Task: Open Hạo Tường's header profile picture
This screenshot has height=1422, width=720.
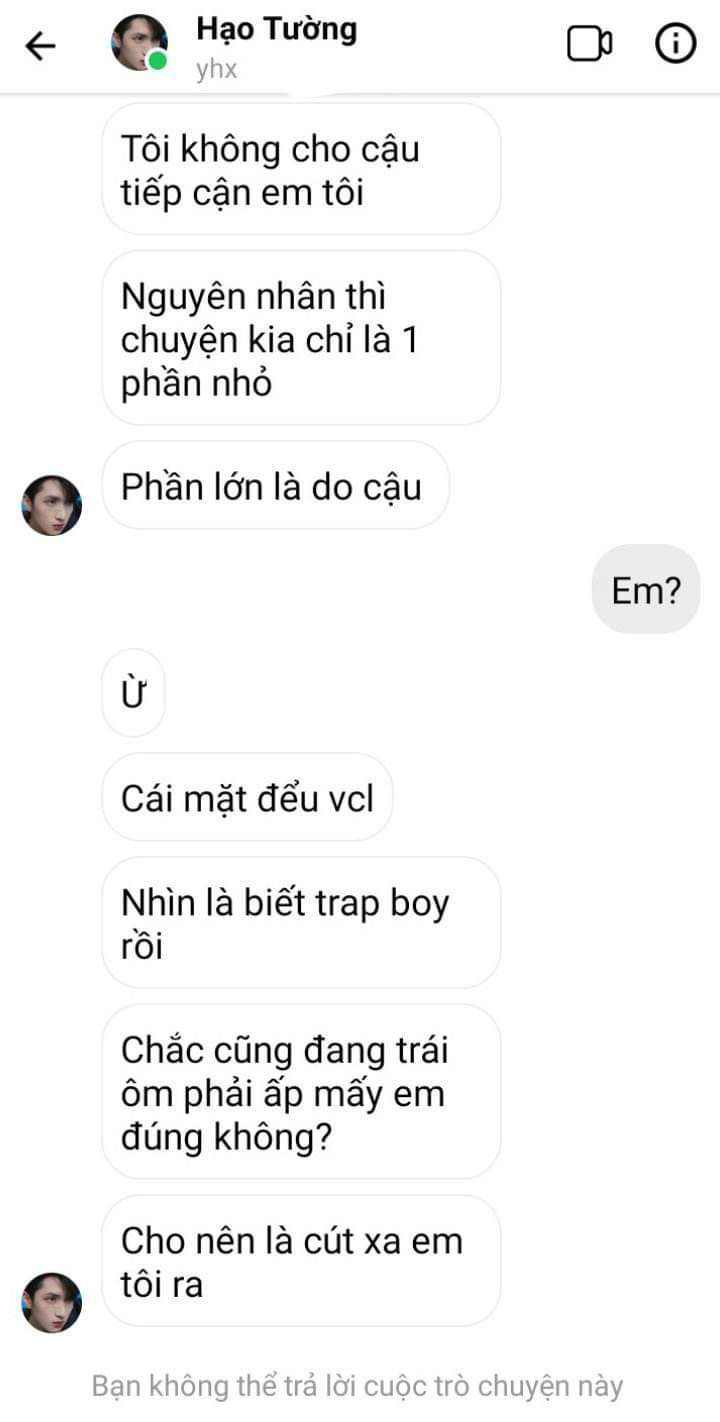Action: coord(139,44)
